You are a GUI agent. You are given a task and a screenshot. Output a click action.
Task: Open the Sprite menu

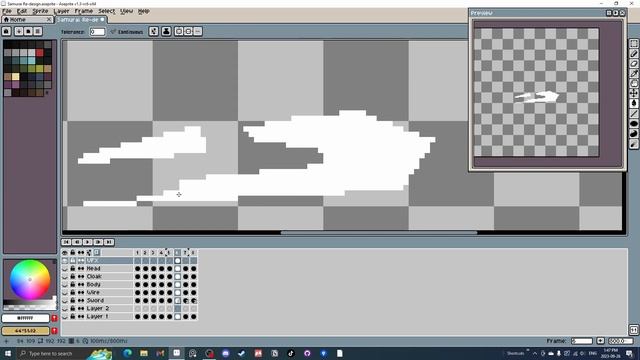40,11
